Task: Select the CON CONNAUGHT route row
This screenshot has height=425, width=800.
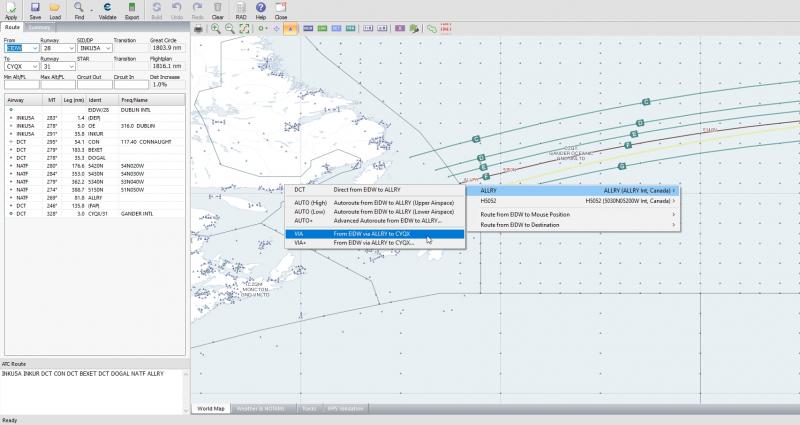Action: click(95, 142)
